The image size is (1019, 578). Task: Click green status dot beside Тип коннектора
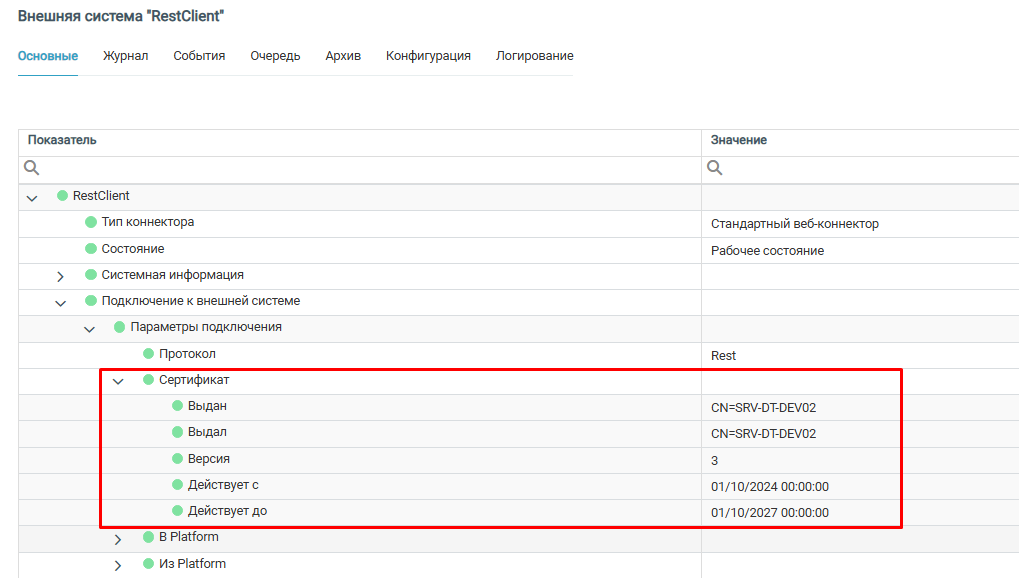[x=91, y=222]
